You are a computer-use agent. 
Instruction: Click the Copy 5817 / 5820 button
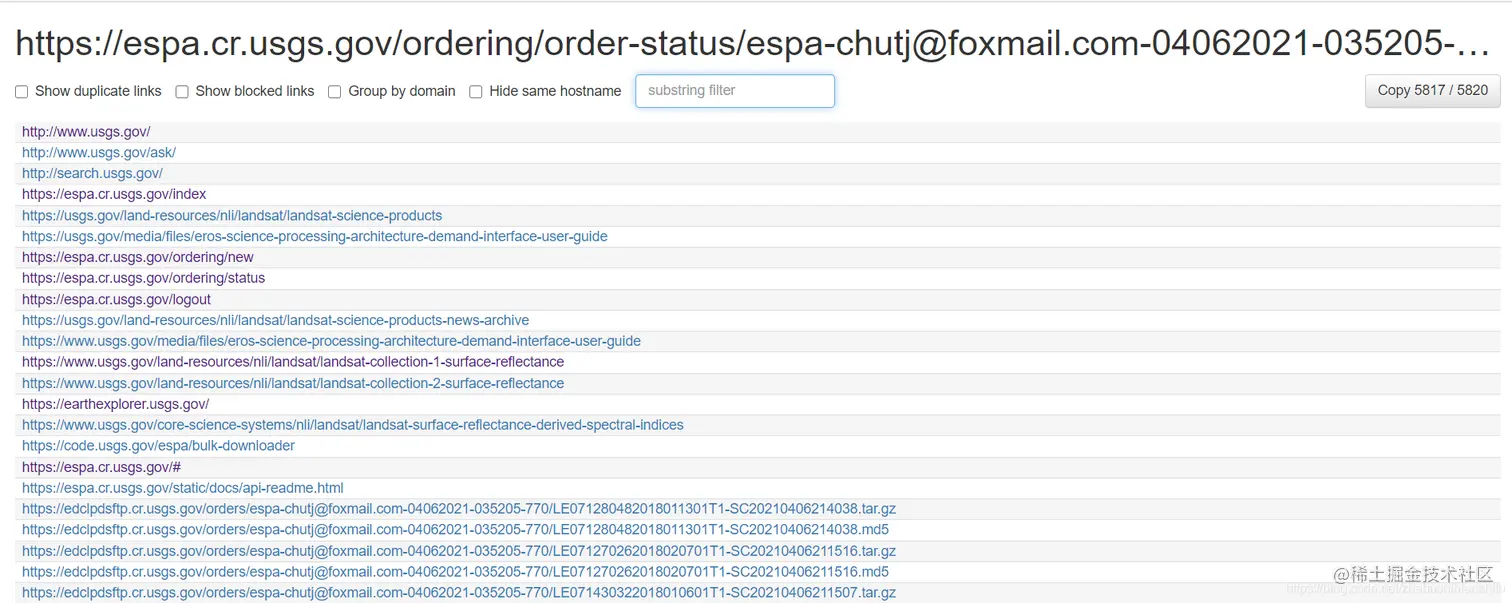[x=1432, y=91]
